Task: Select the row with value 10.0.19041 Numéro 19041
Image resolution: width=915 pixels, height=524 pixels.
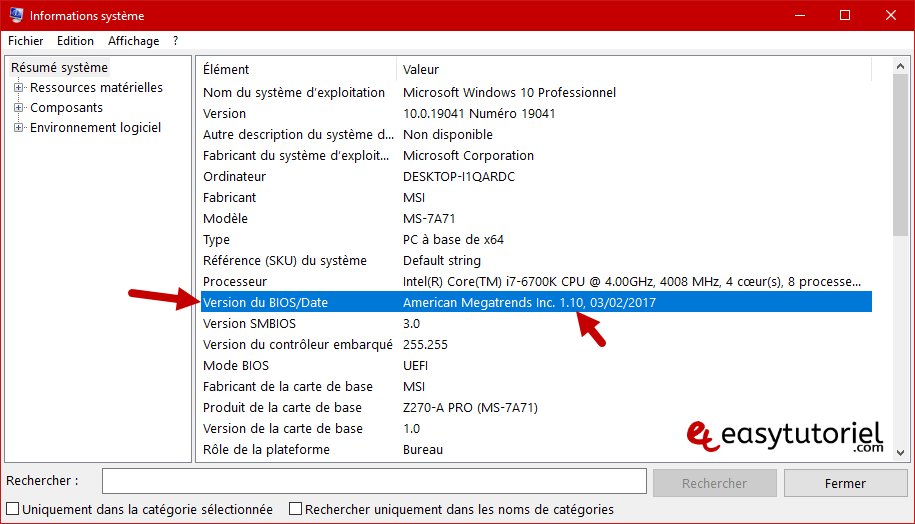Action: tap(536, 113)
